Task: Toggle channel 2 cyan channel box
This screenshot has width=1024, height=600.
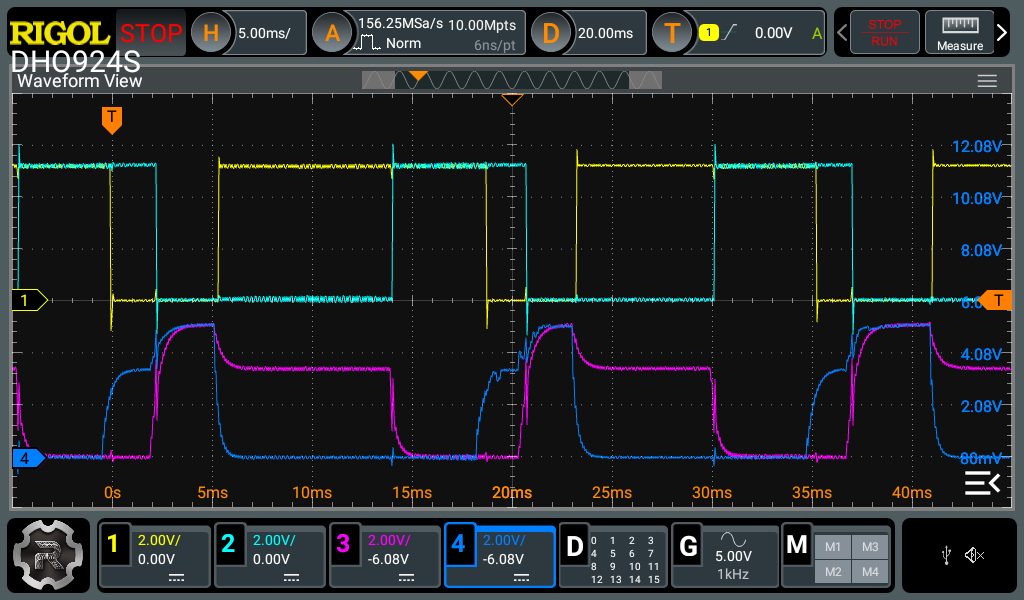Action: point(270,555)
